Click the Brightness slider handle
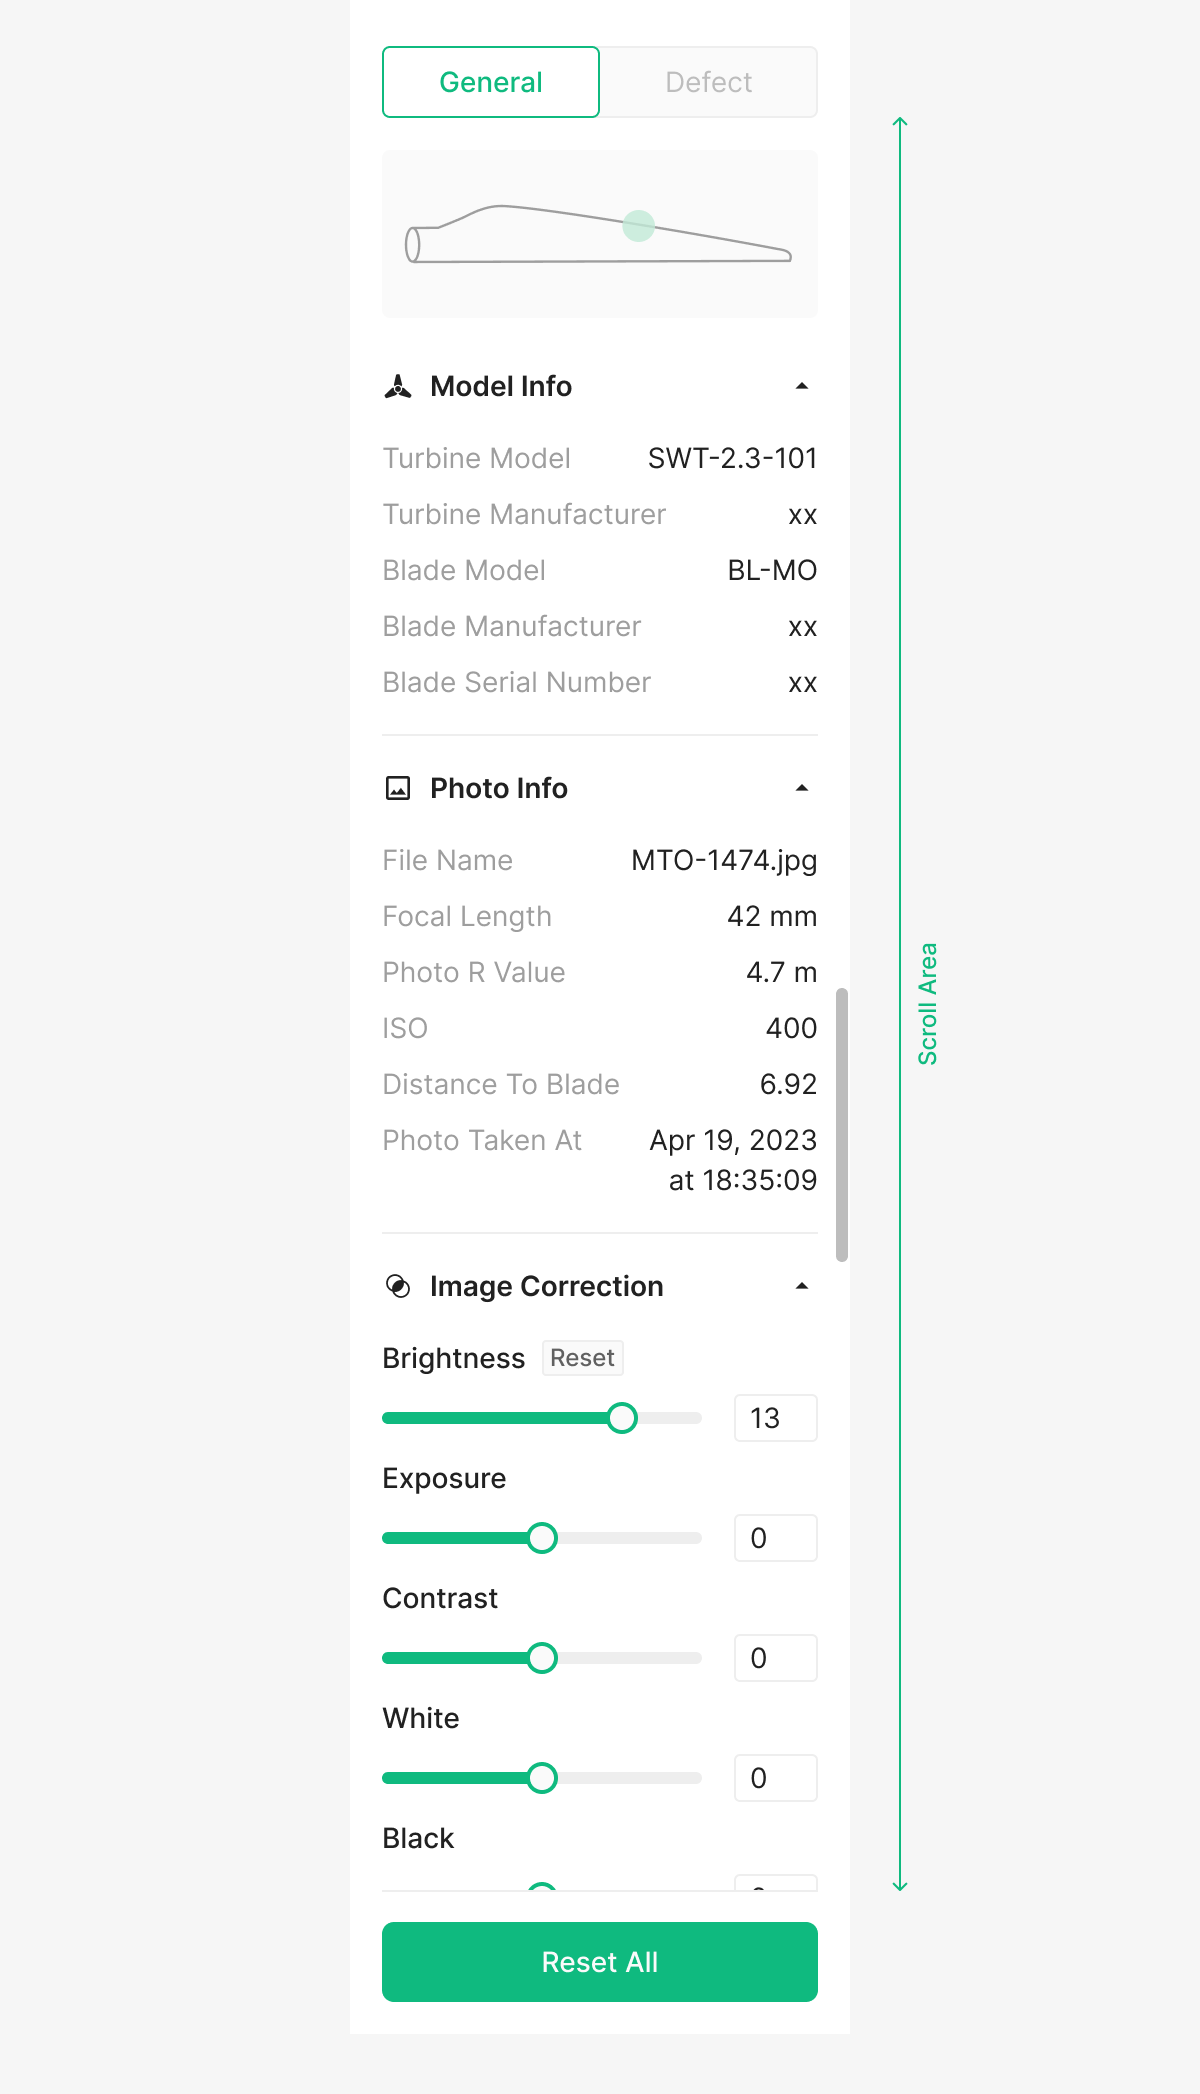The width and height of the screenshot is (1200, 2094). click(x=622, y=1418)
